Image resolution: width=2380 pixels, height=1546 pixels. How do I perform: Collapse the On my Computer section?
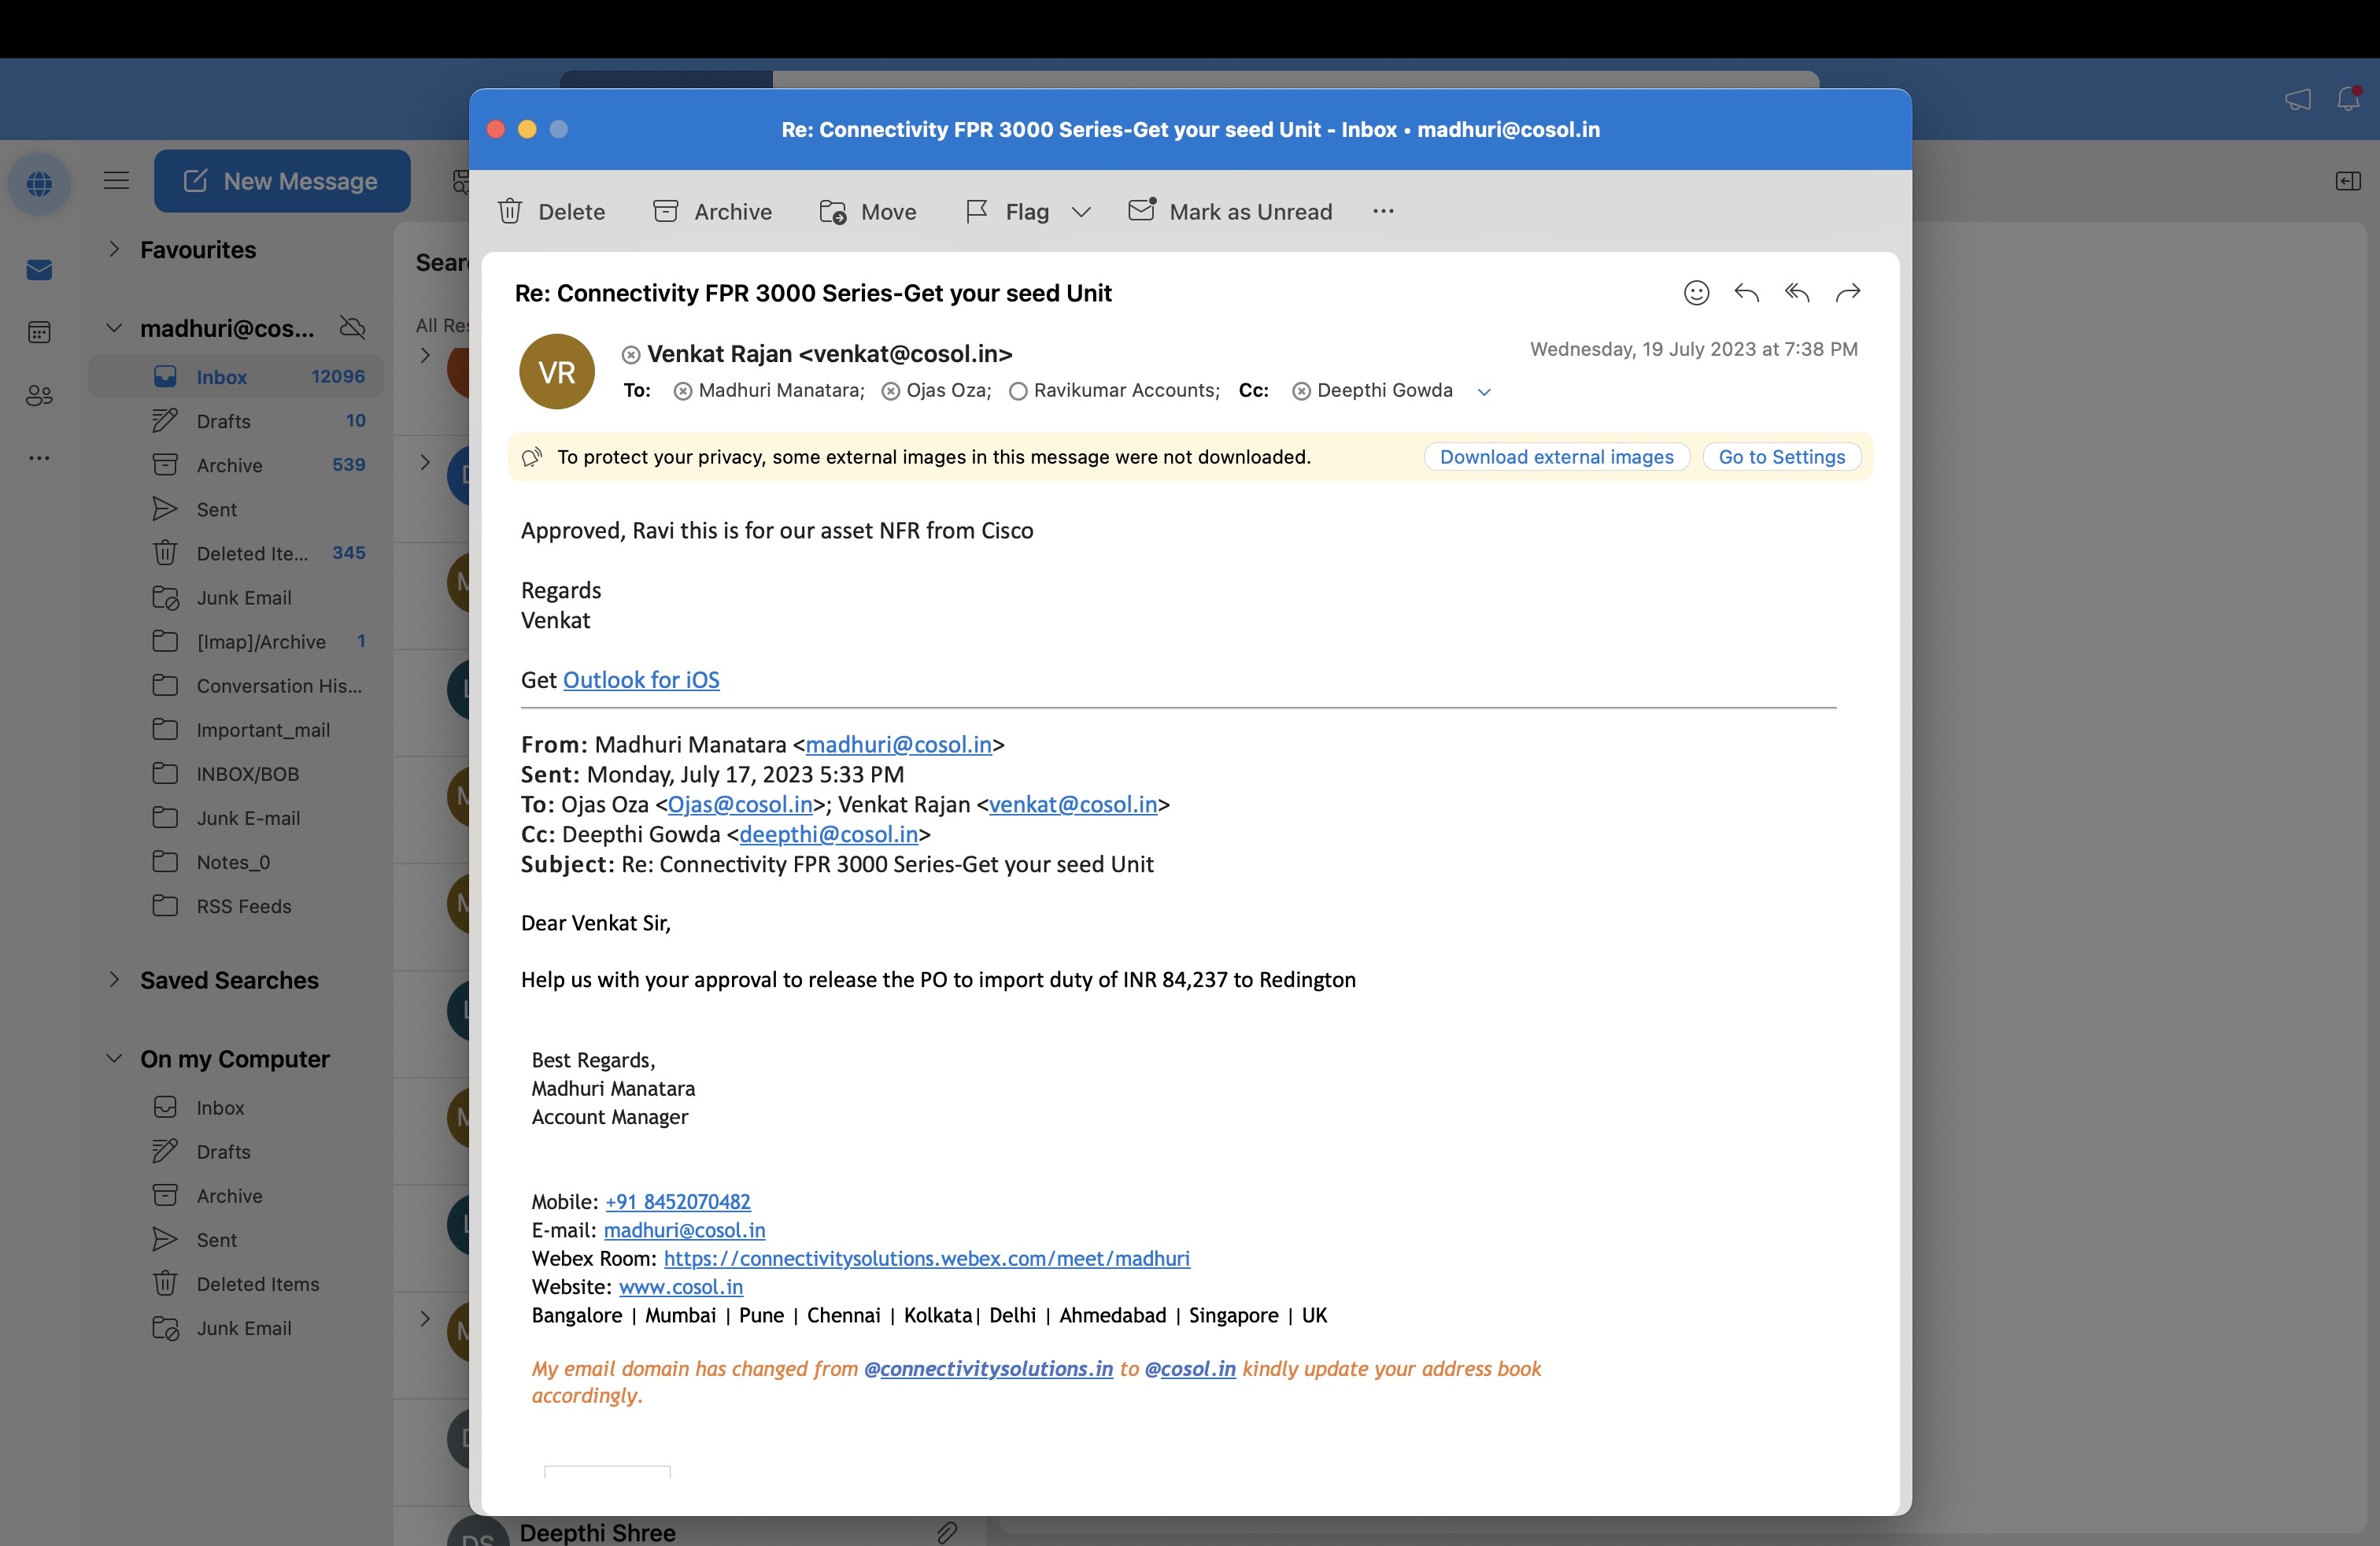click(114, 1059)
